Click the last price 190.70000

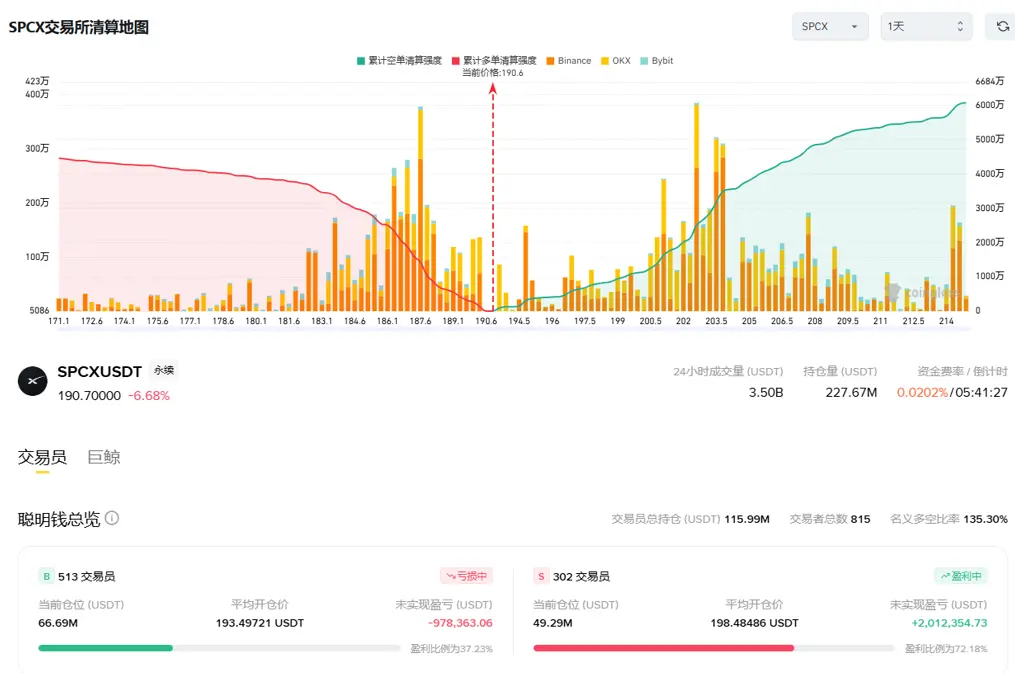click(89, 395)
